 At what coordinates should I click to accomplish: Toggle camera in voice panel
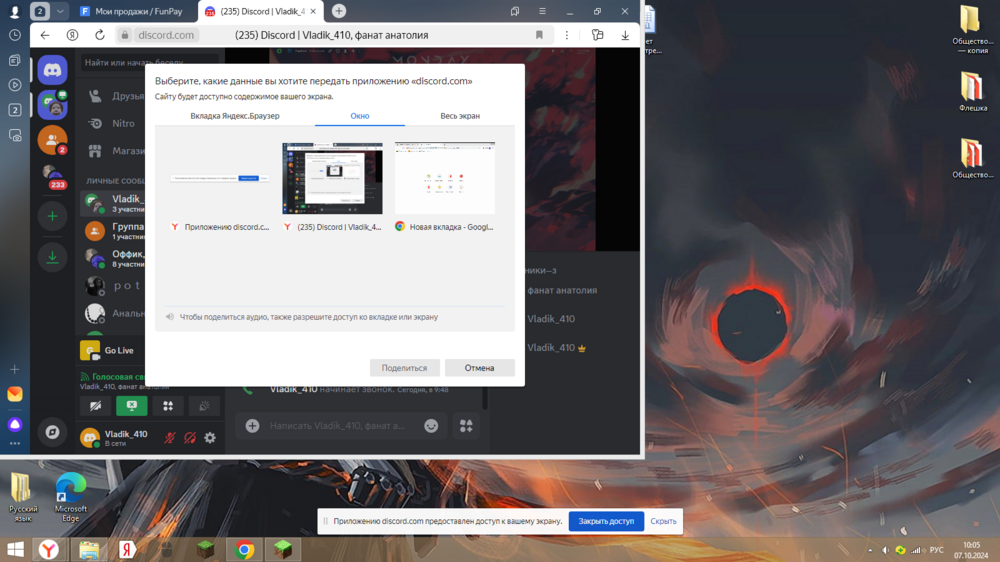95,406
